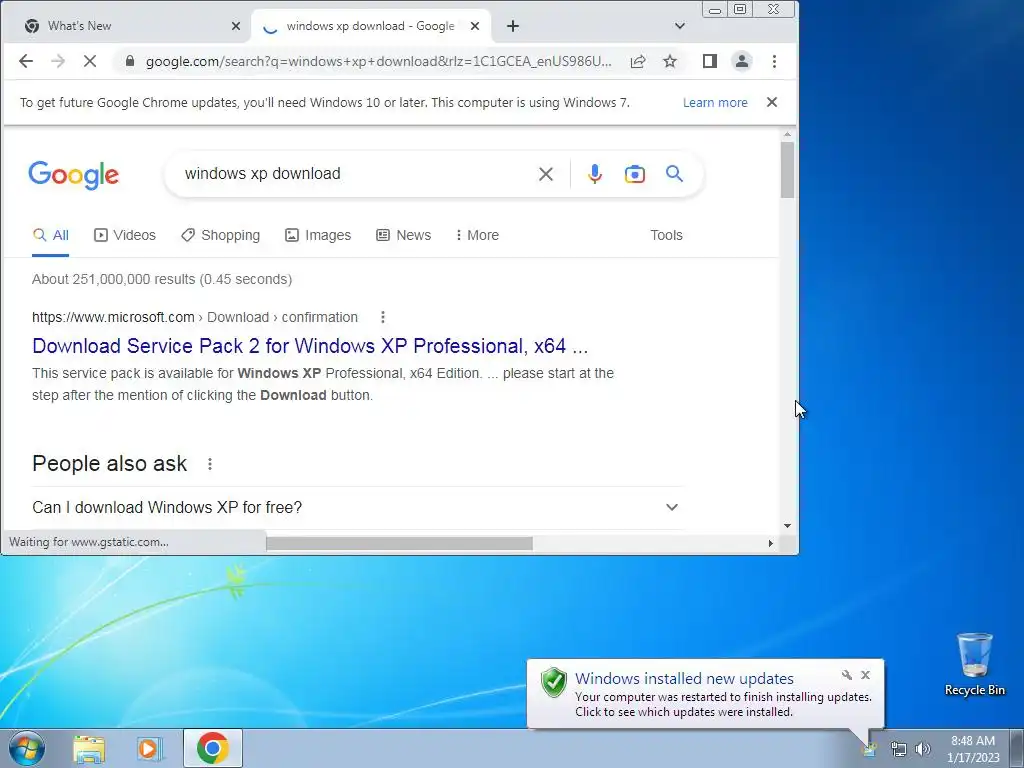Open the microsoft.com result options menu
Viewport: 1024px width, 768px height.
pyautogui.click(x=383, y=317)
